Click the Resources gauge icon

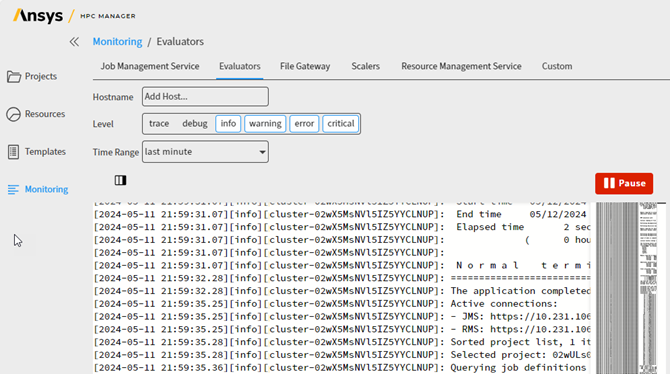[x=14, y=114]
